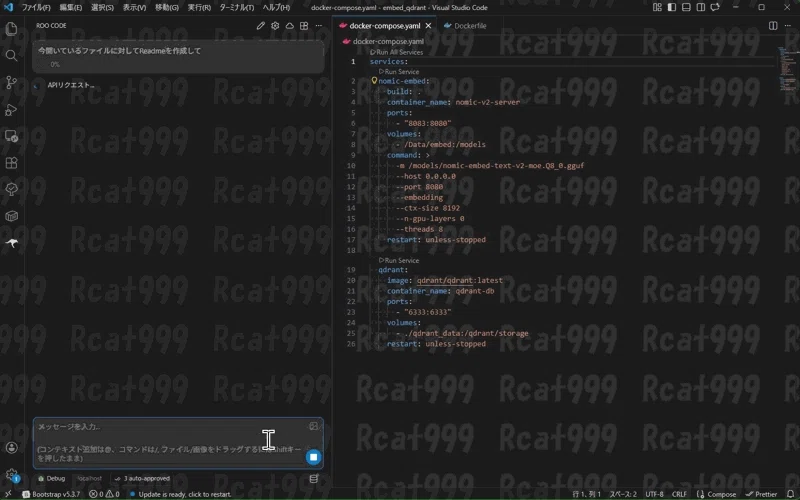The width and height of the screenshot is (800, 500).
Task: Open the 3 auto-approved dropdown
Action: point(142,478)
